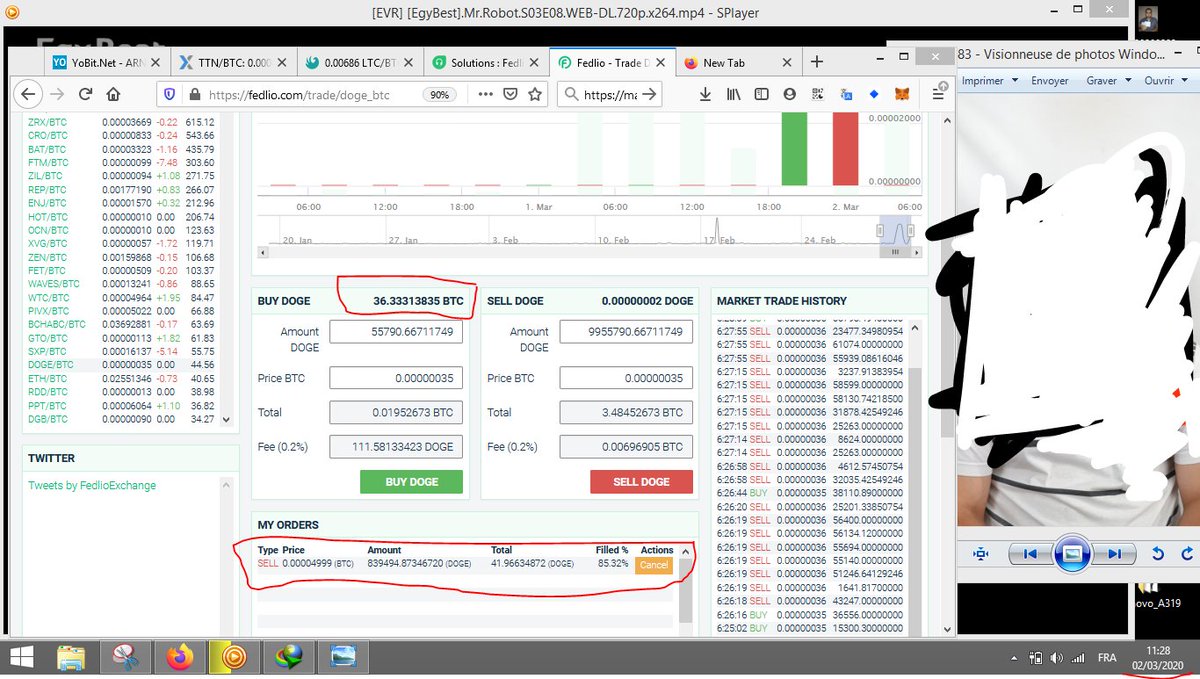
Task: Toggle the Firefox sidebar icon
Action: [761, 94]
